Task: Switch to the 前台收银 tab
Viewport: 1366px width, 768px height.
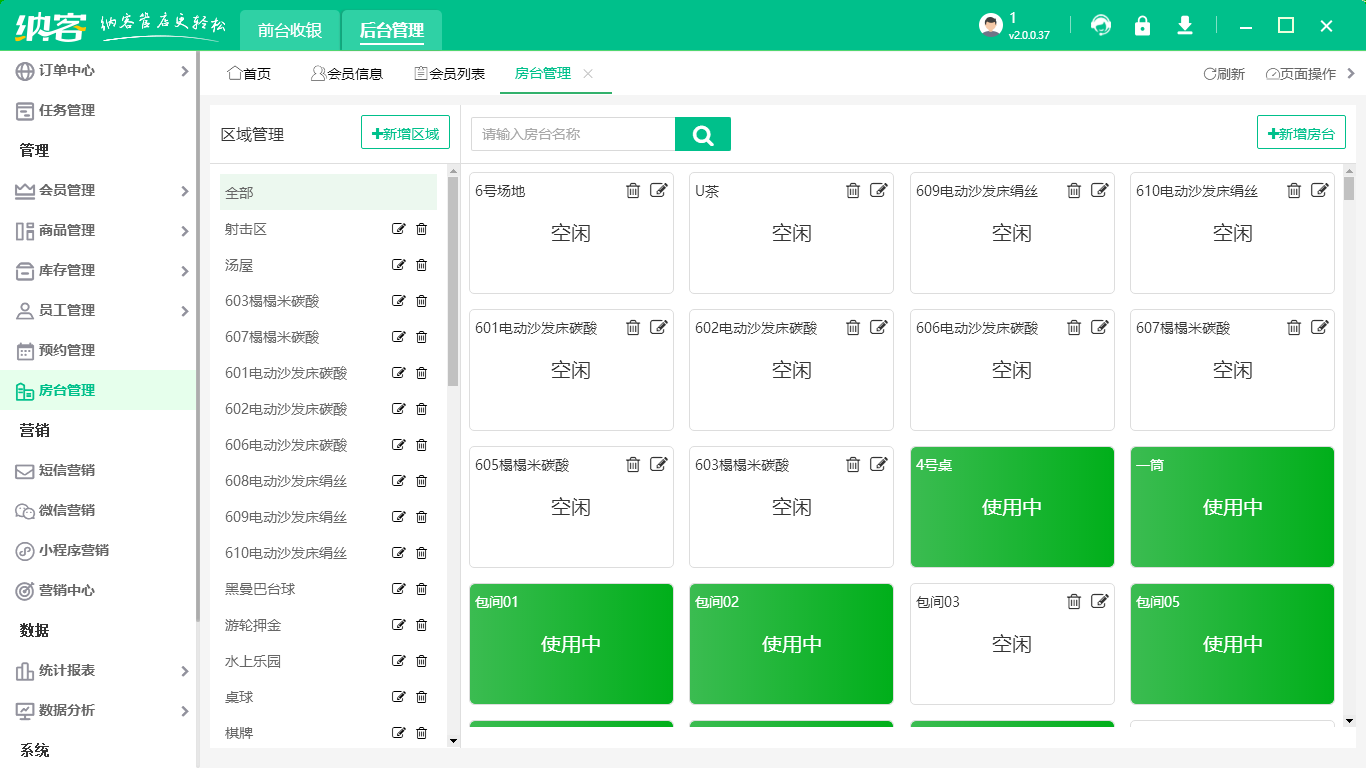Action: click(x=290, y=31)
